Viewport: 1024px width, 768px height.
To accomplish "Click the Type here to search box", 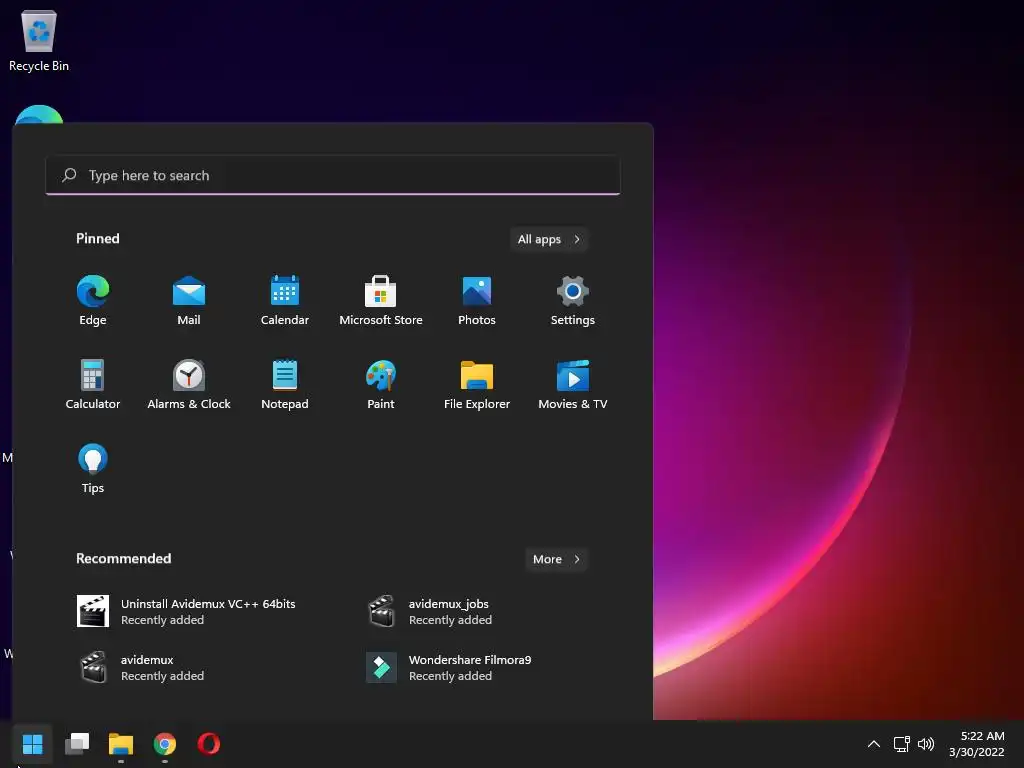I will pyautogui.click(x=332, y=175).
